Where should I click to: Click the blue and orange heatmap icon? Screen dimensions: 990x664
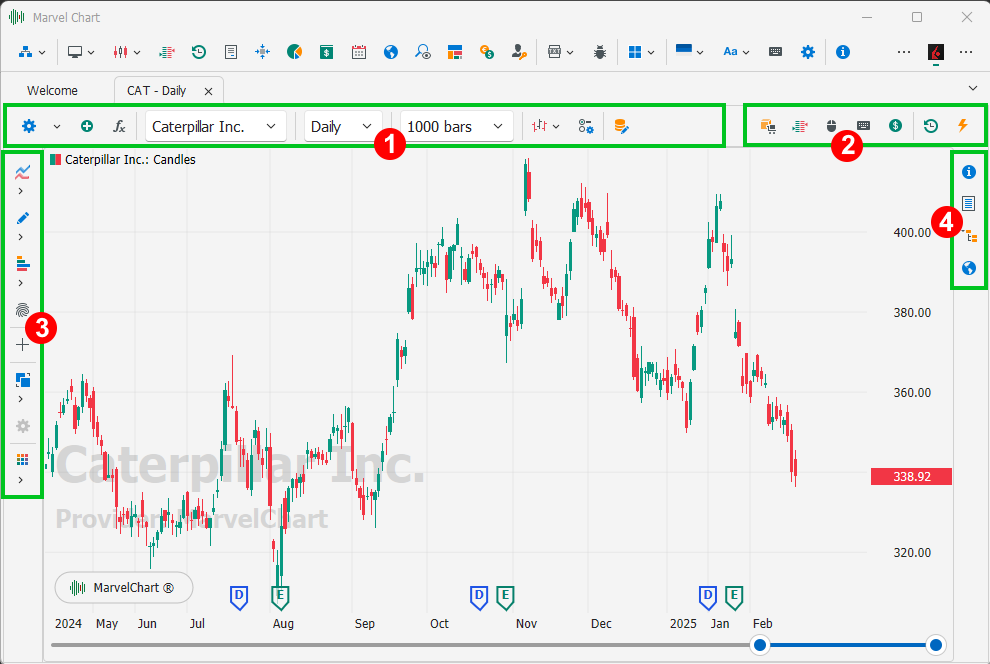[x=455, y=52]
